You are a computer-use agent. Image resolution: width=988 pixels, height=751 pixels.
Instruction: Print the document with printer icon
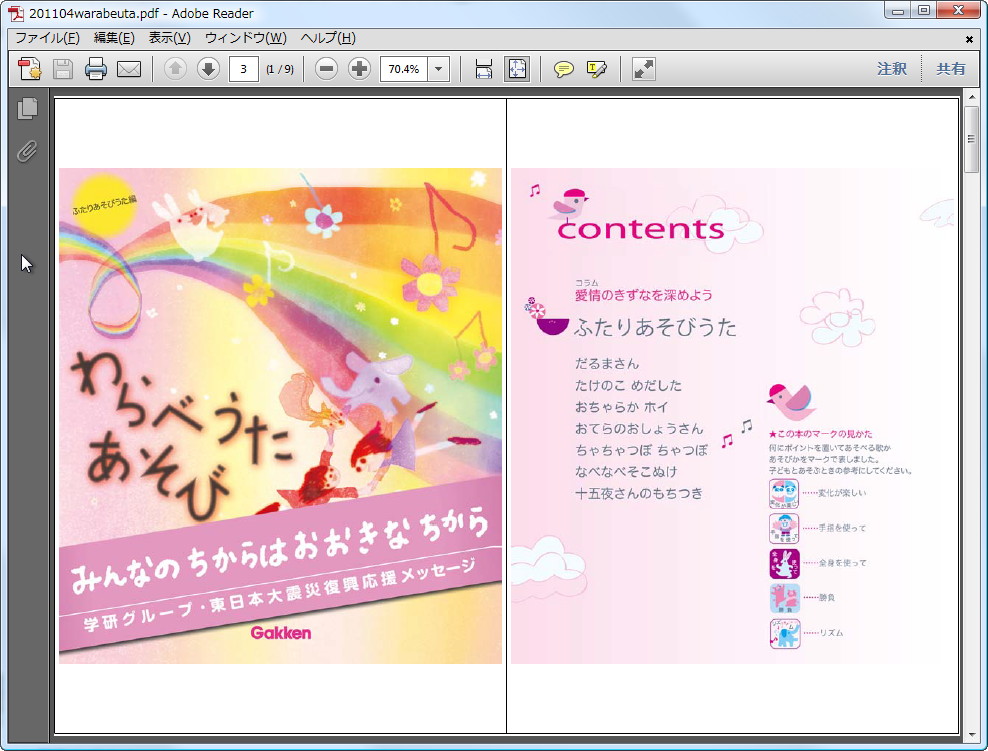click(x=96, y=69)
